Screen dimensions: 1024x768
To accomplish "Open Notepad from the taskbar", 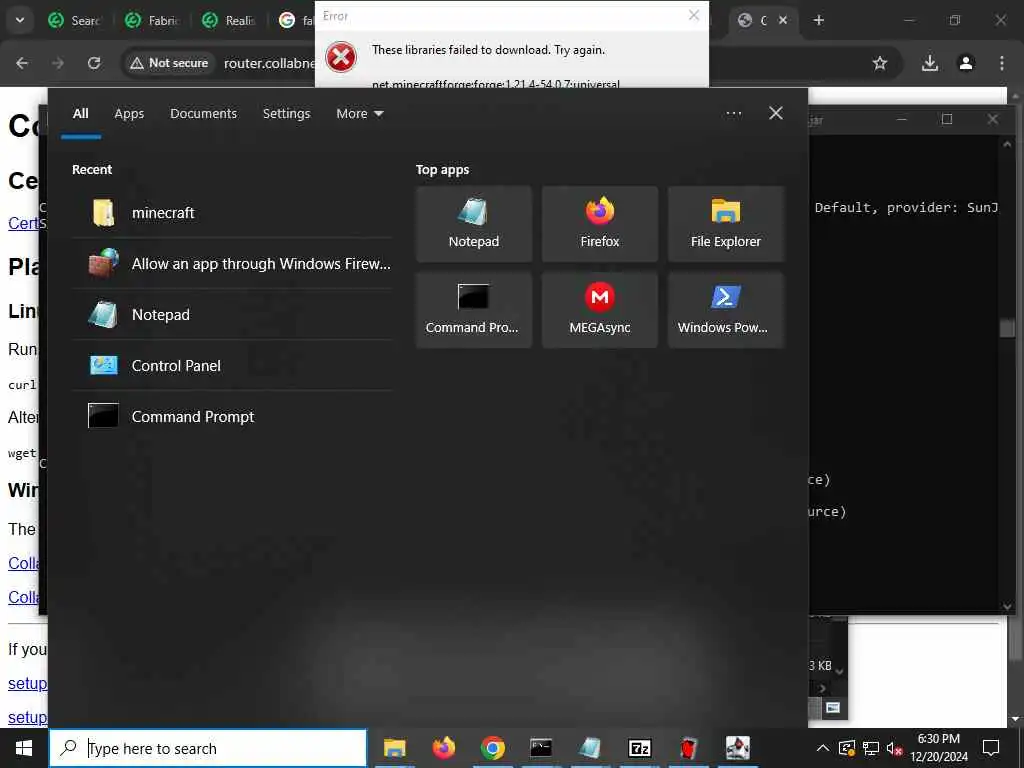I will (x=590, y=748).
